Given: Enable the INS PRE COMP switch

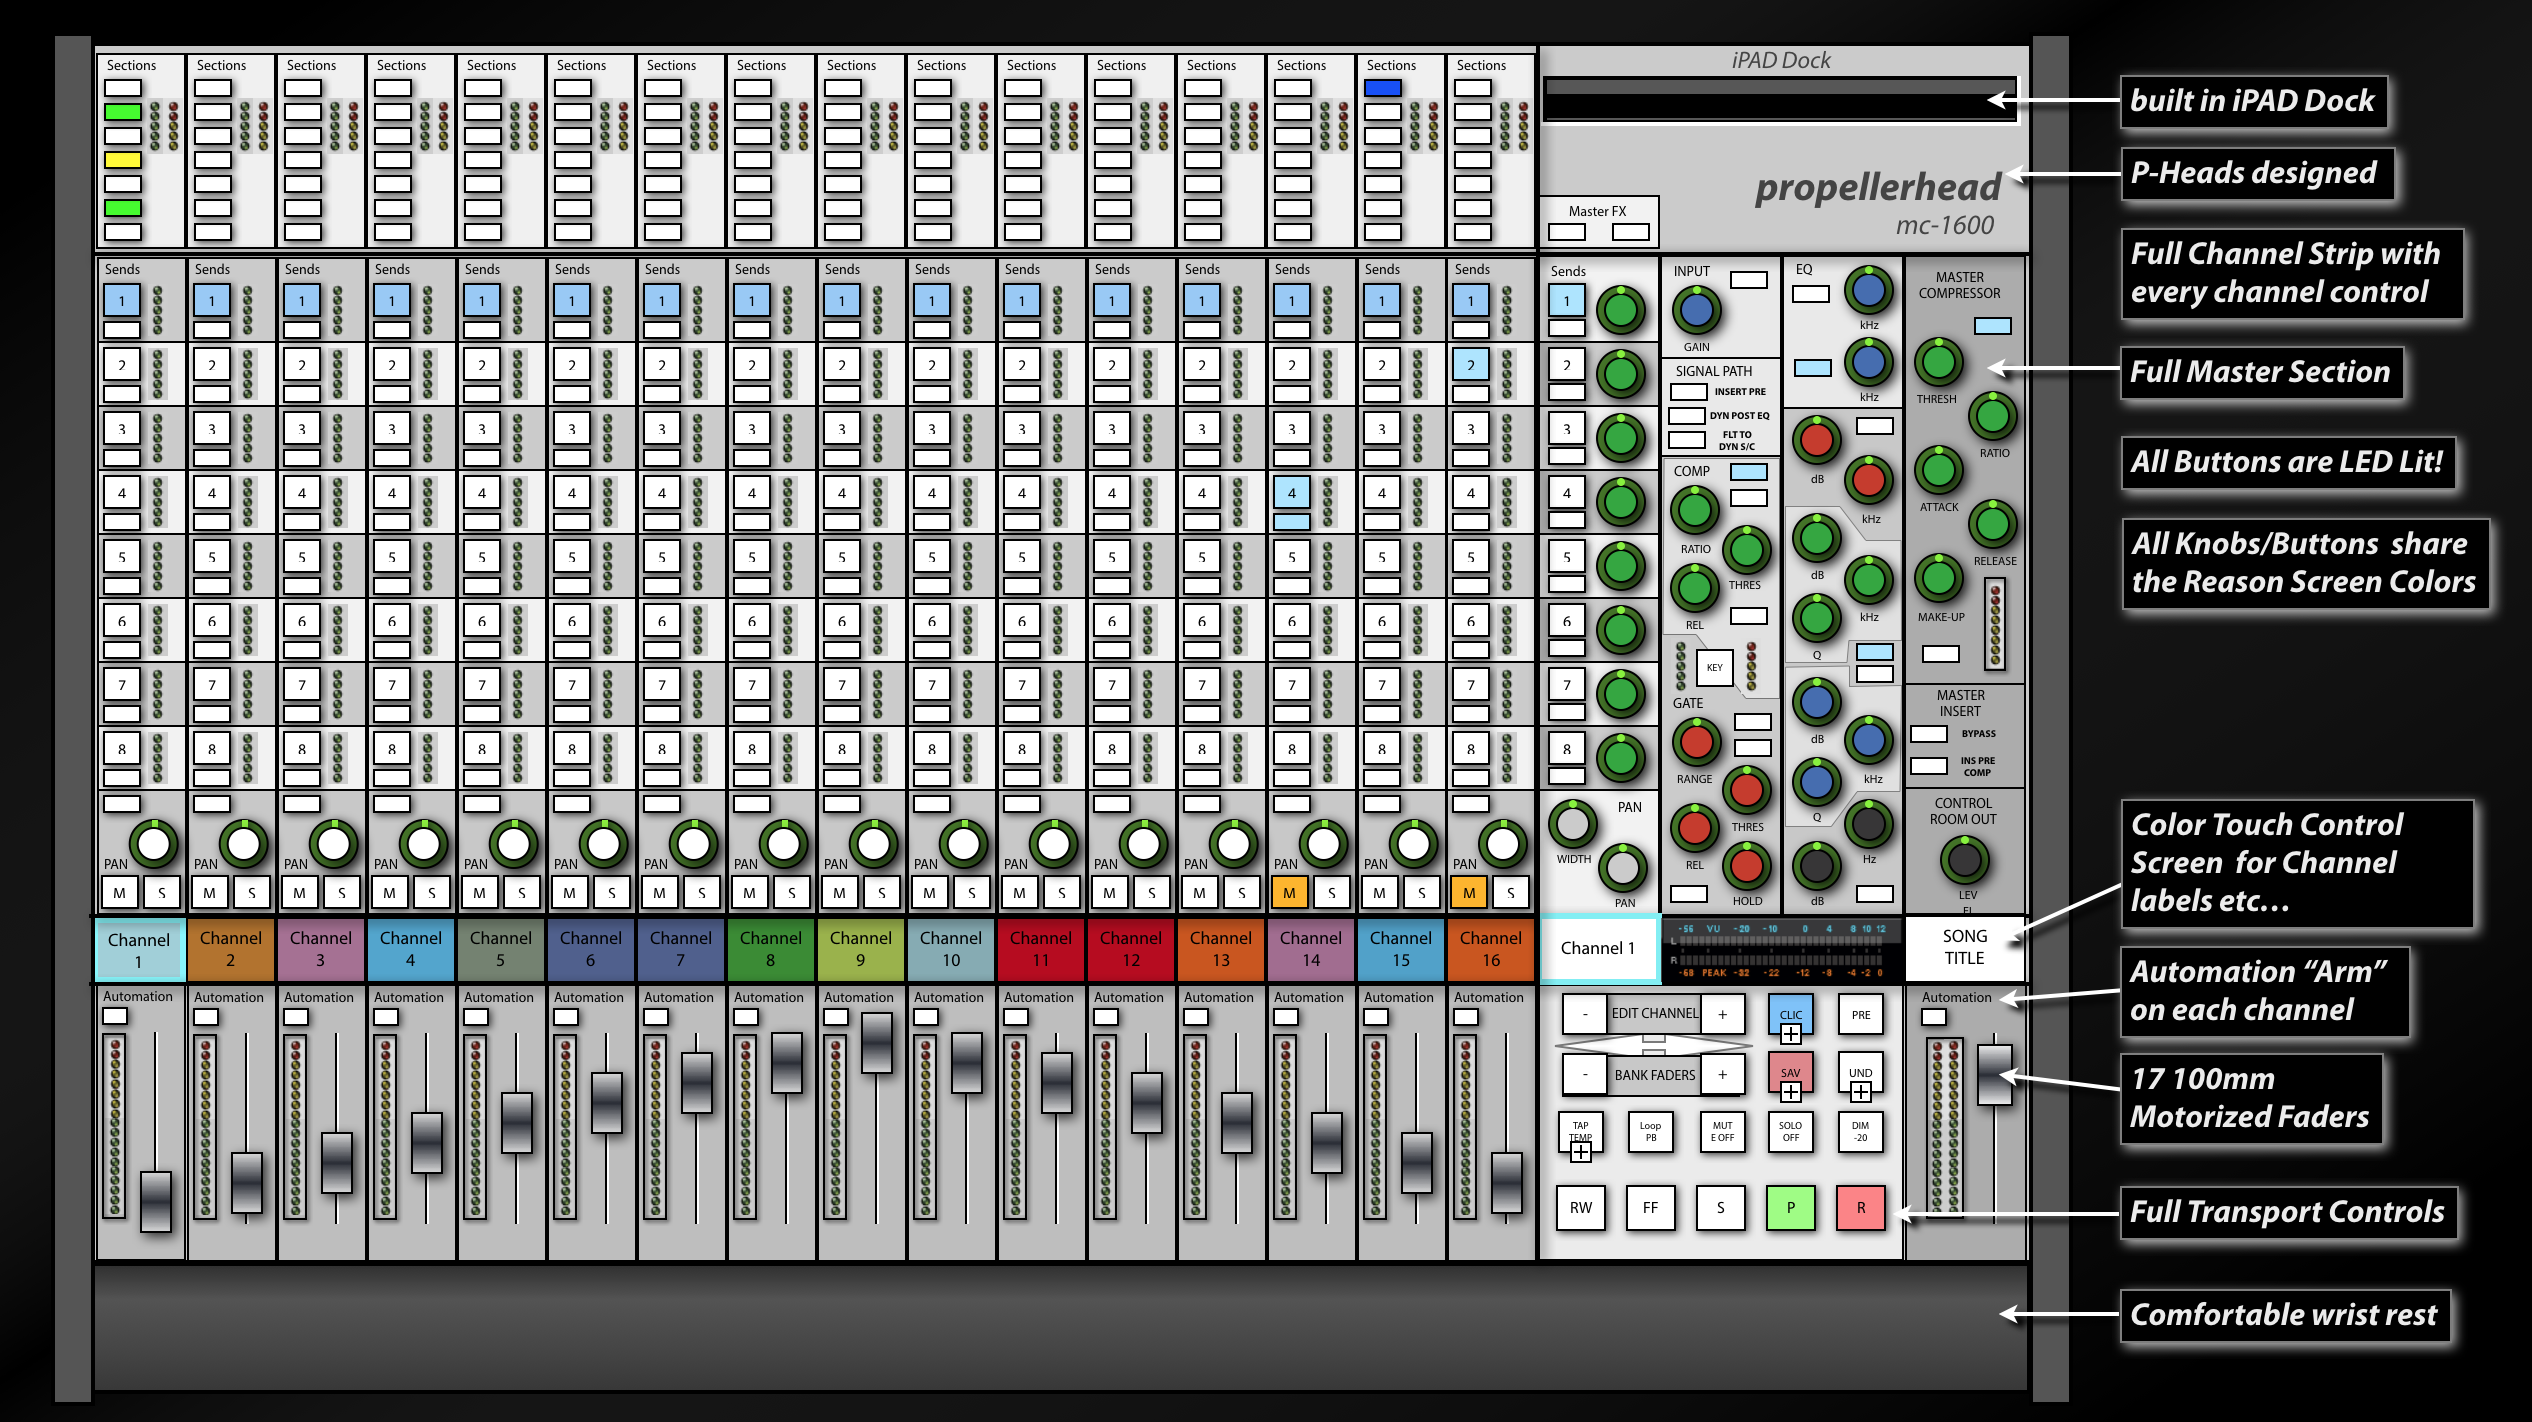Looking at the screenshot, I should click(x=1928, y=766).
